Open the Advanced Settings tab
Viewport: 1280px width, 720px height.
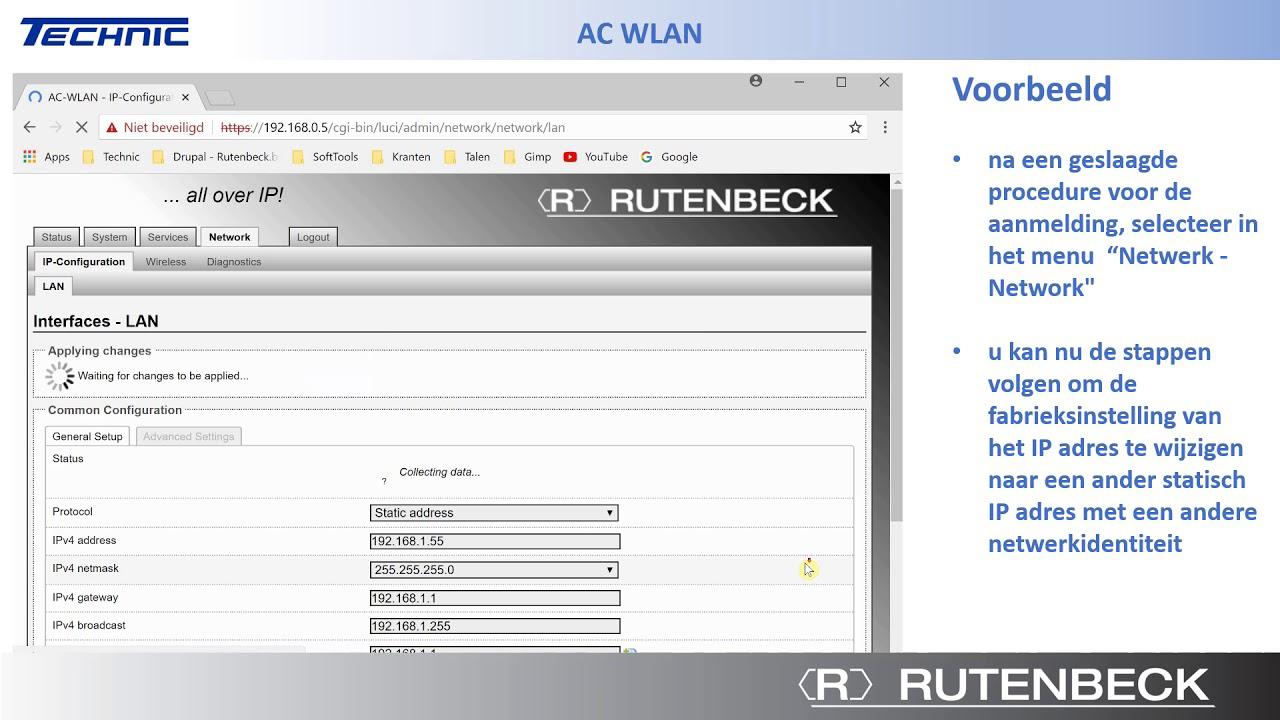point(188,436)
